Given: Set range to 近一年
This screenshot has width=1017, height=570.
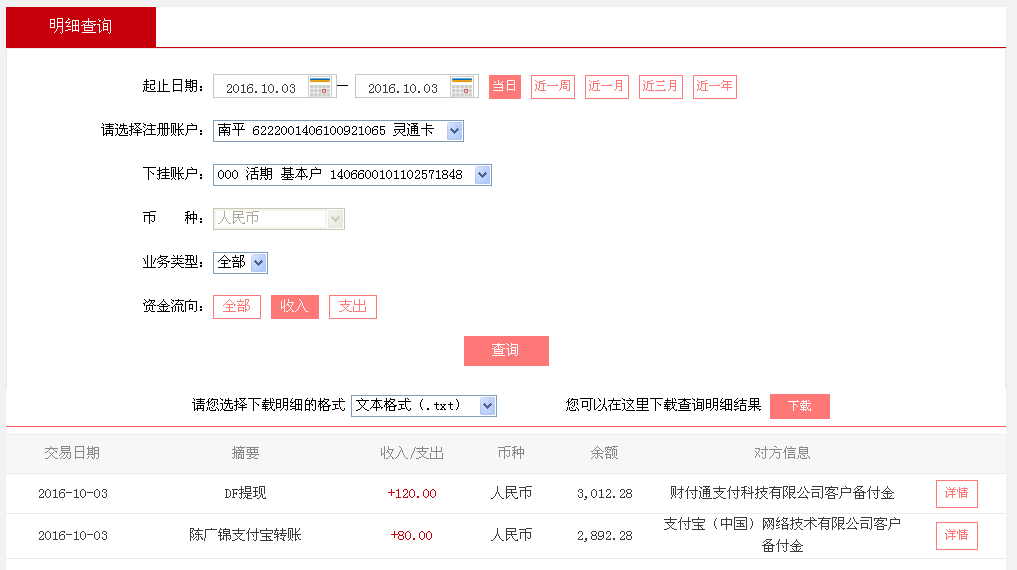Looking at the screenshot, I should coord(714,87).
